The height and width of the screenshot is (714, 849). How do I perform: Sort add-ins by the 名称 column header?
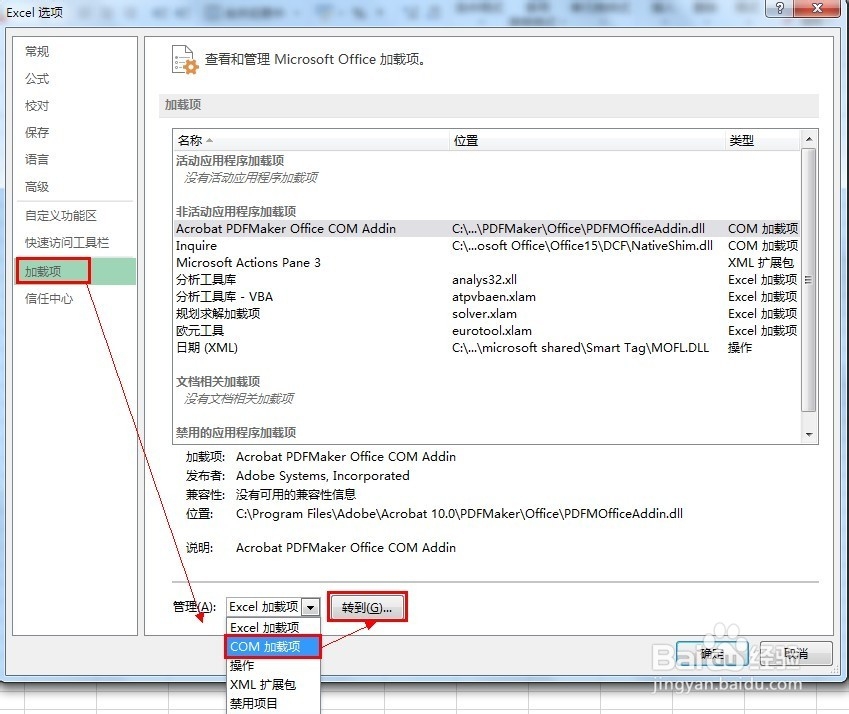click(310, 141)
